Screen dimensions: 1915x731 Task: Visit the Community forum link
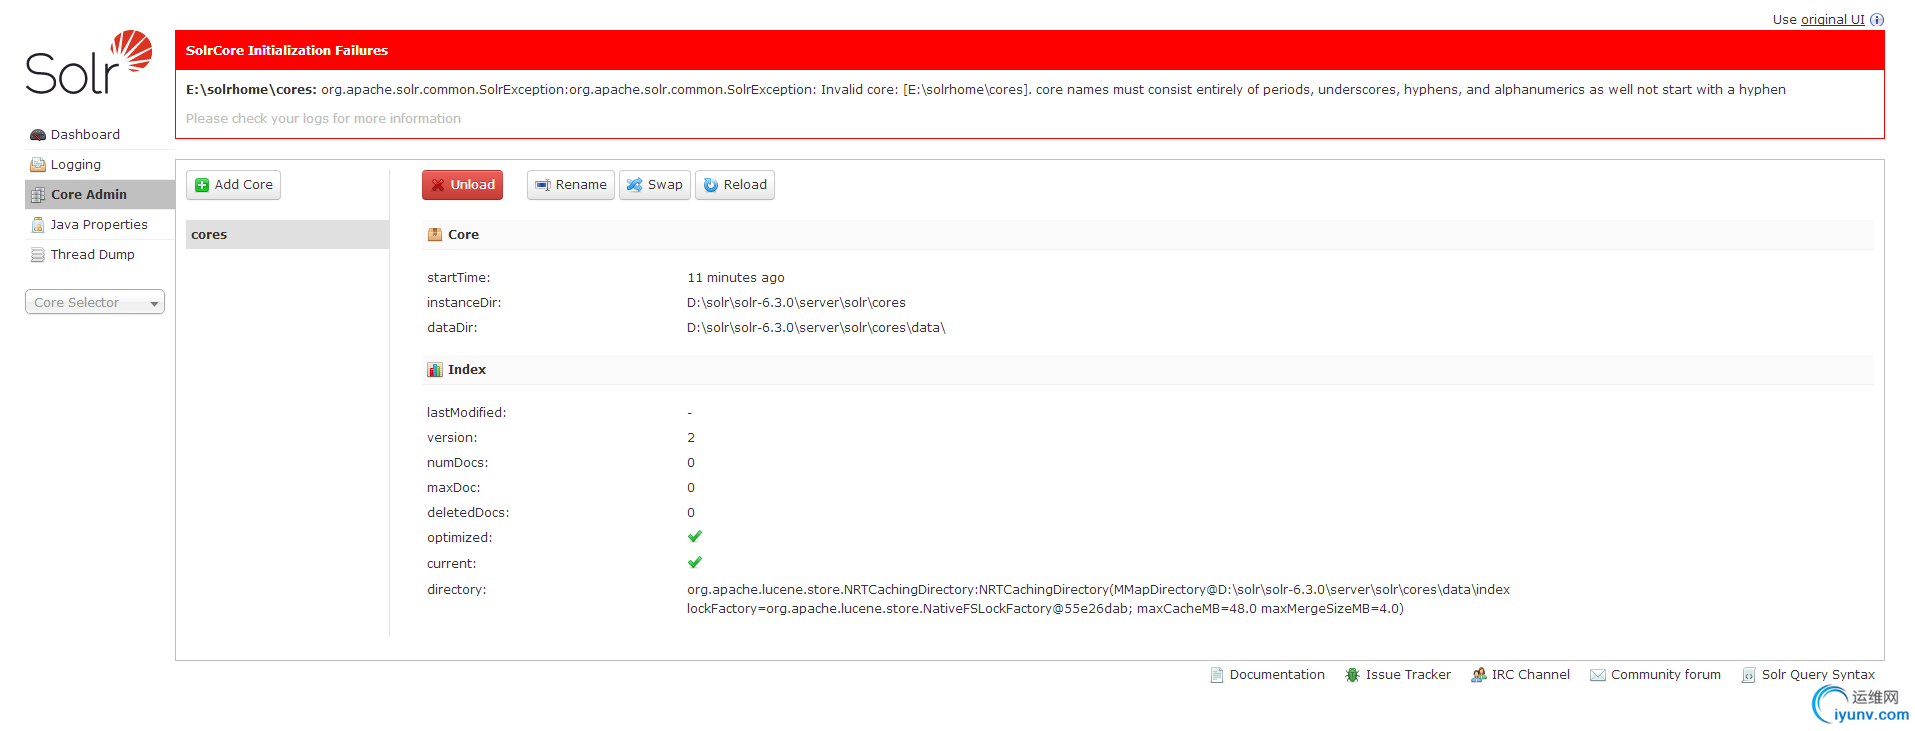[1666, 675]
